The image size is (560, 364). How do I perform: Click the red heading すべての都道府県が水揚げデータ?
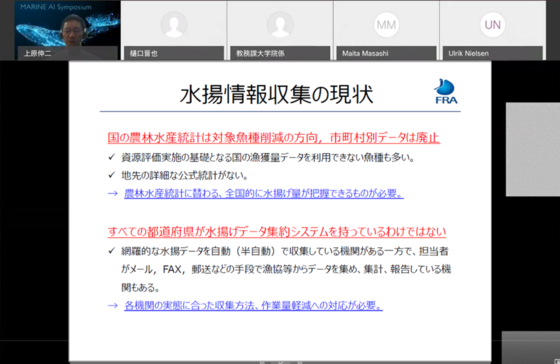click(x=277, y=232)
